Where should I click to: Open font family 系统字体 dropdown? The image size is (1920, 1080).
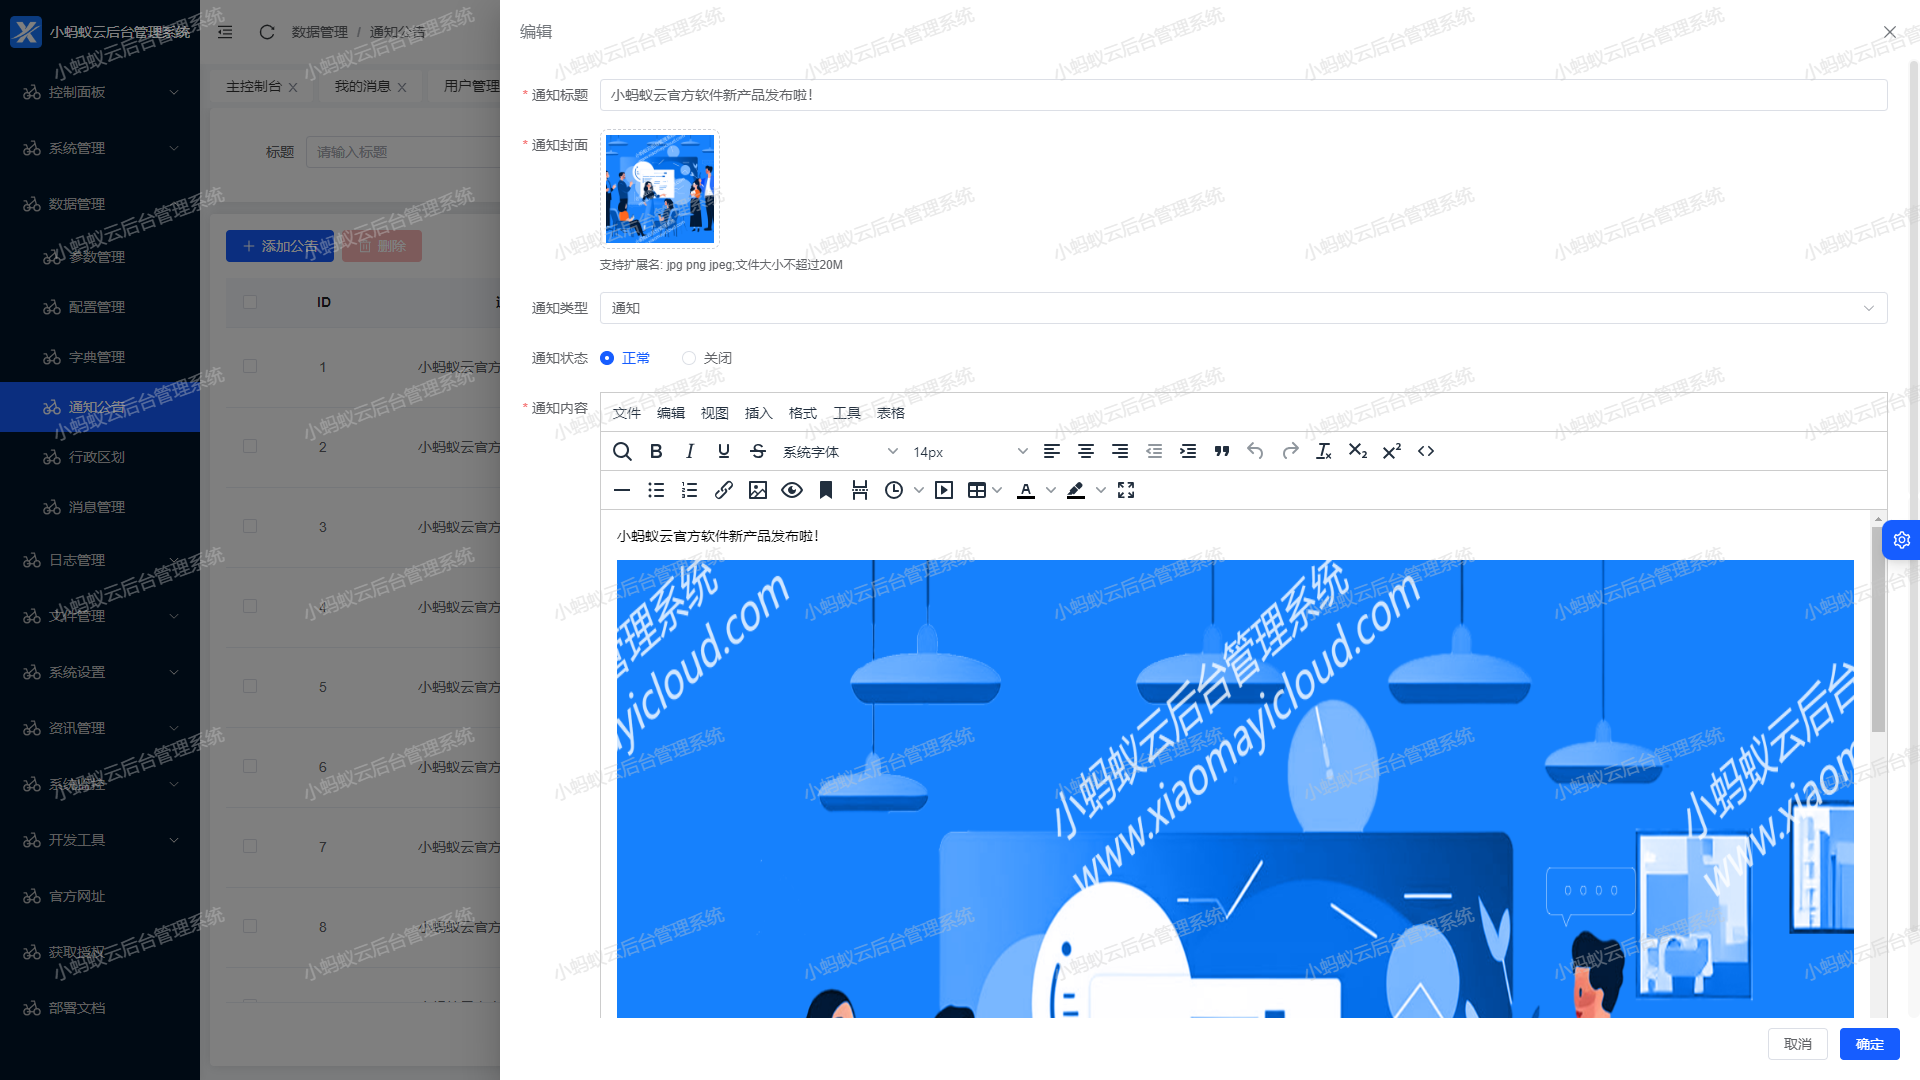[840, 452]
